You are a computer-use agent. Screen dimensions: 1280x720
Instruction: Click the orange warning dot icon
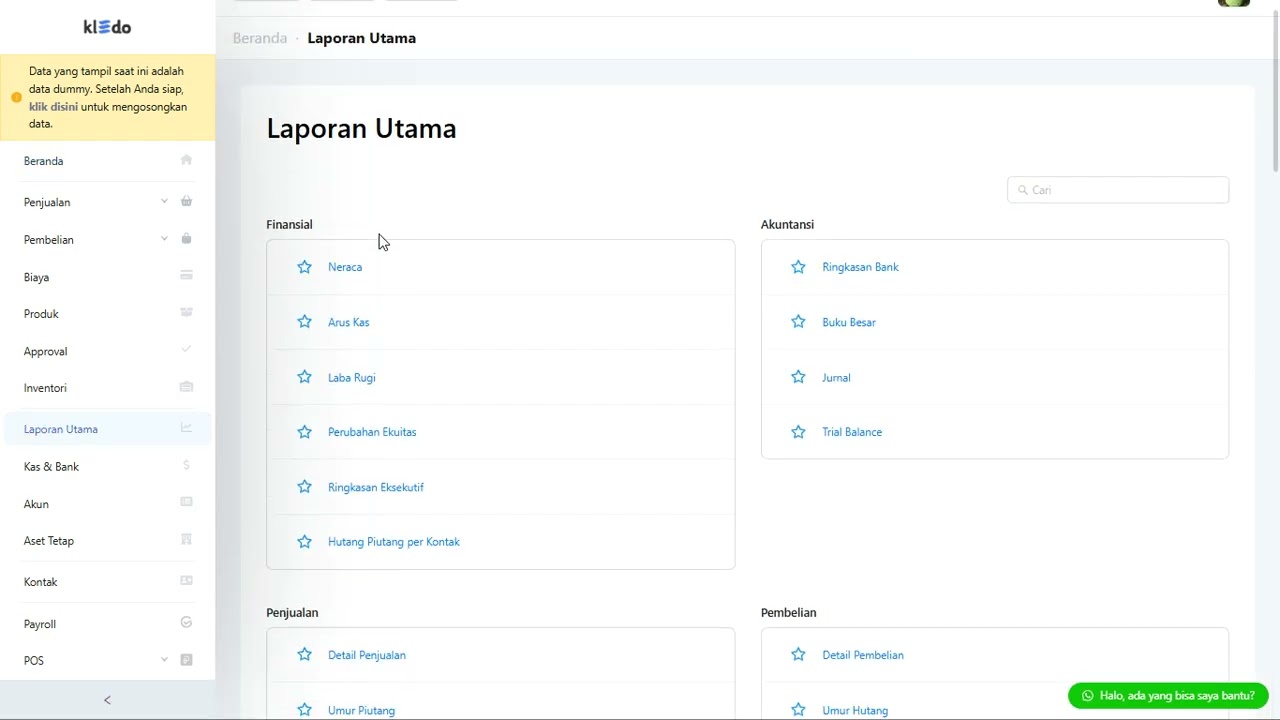[16, 98]
